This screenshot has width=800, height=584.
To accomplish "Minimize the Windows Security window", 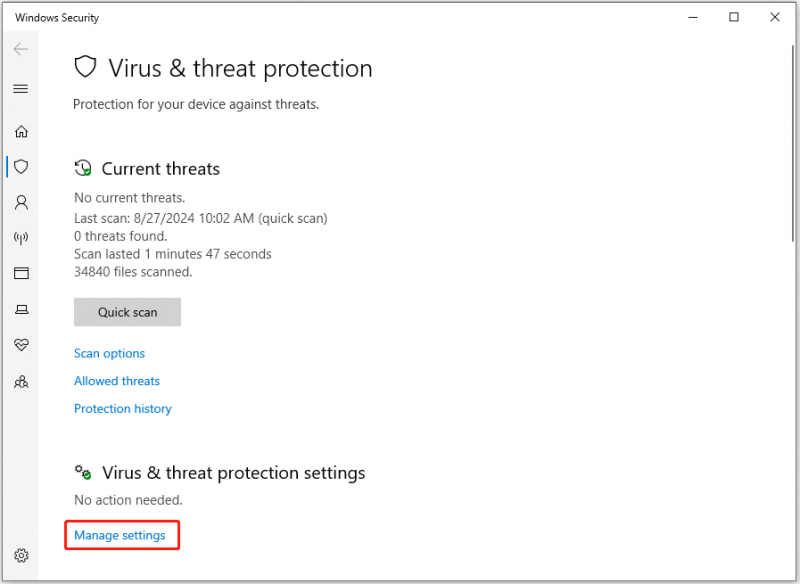I will tap(693, 17).
